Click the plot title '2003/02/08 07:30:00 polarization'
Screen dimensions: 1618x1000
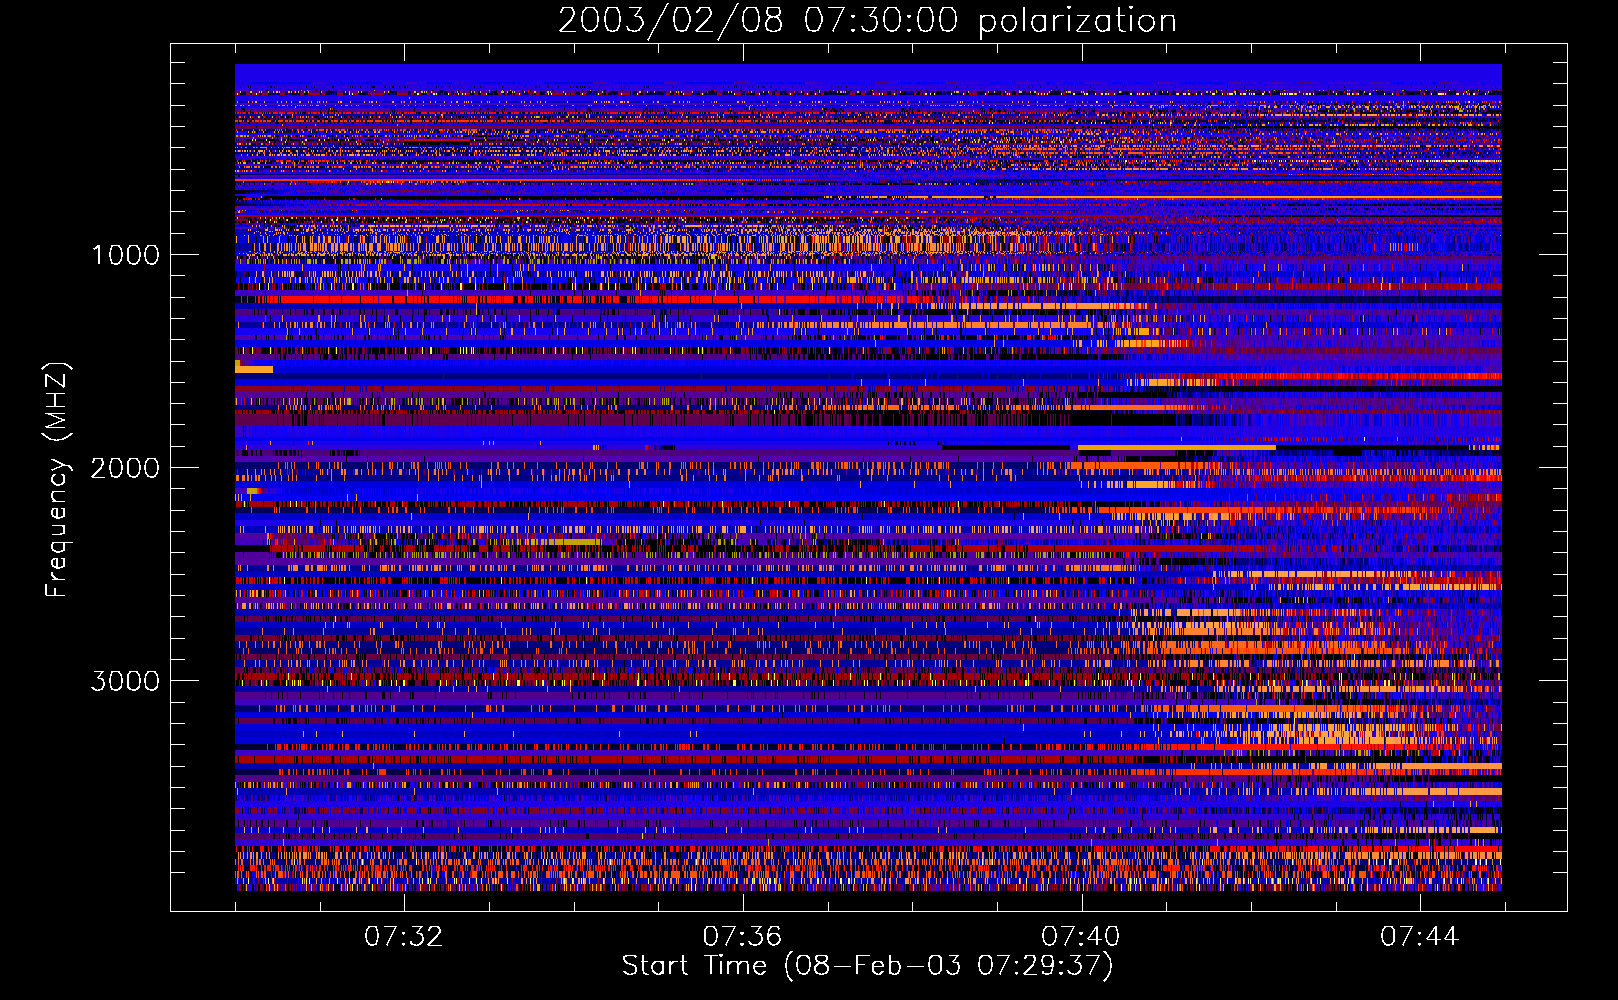[867, 21]
